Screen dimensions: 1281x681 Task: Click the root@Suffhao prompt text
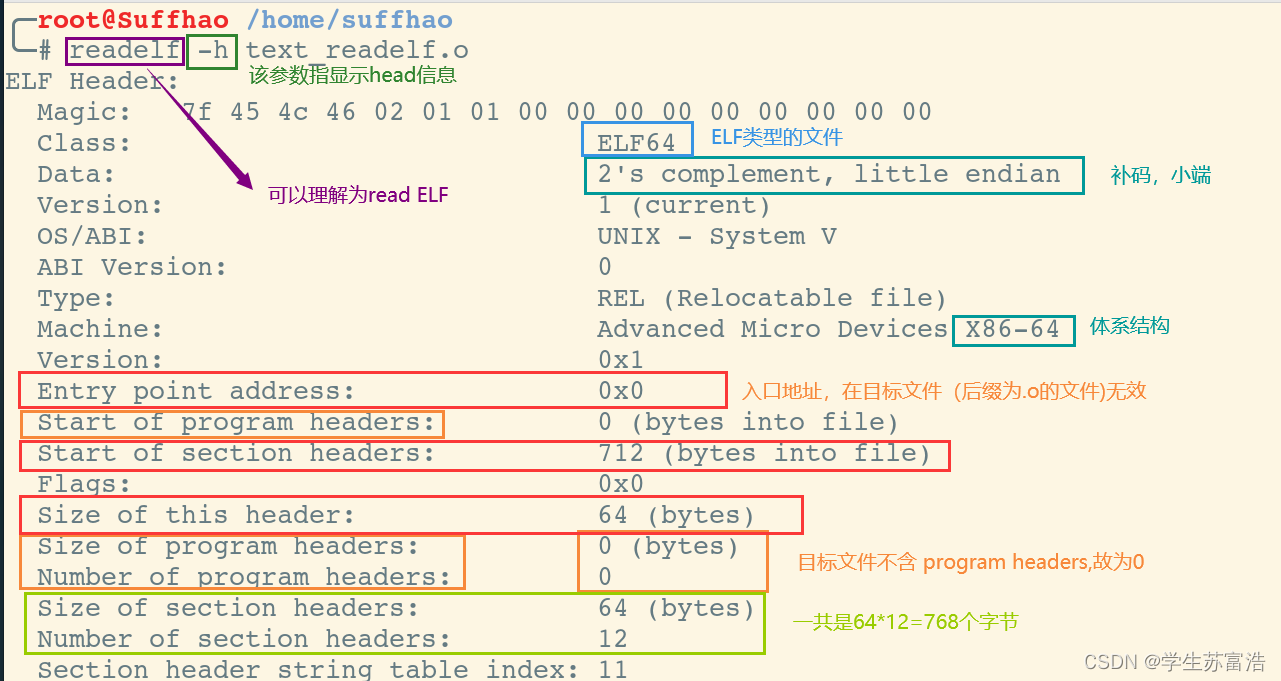point(131,17)
